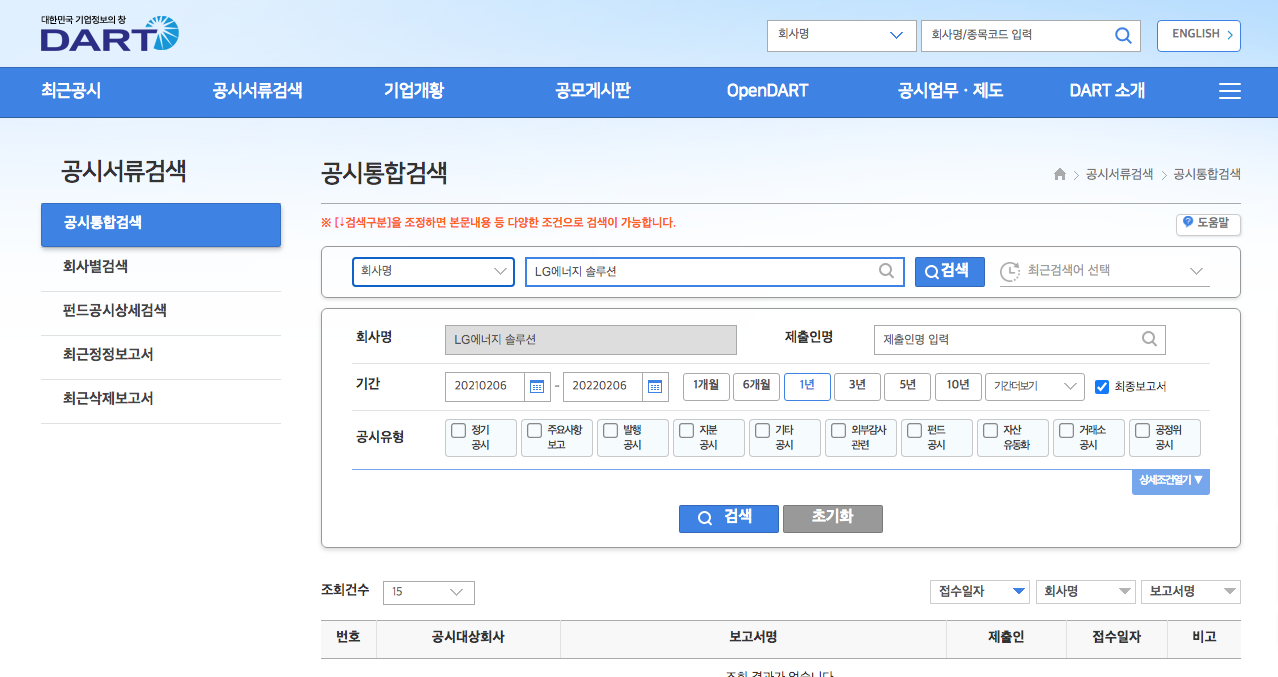Click end date field 20220206
Image resolution: width=1278 pixels, height=677 pixels.
[602, 386]
